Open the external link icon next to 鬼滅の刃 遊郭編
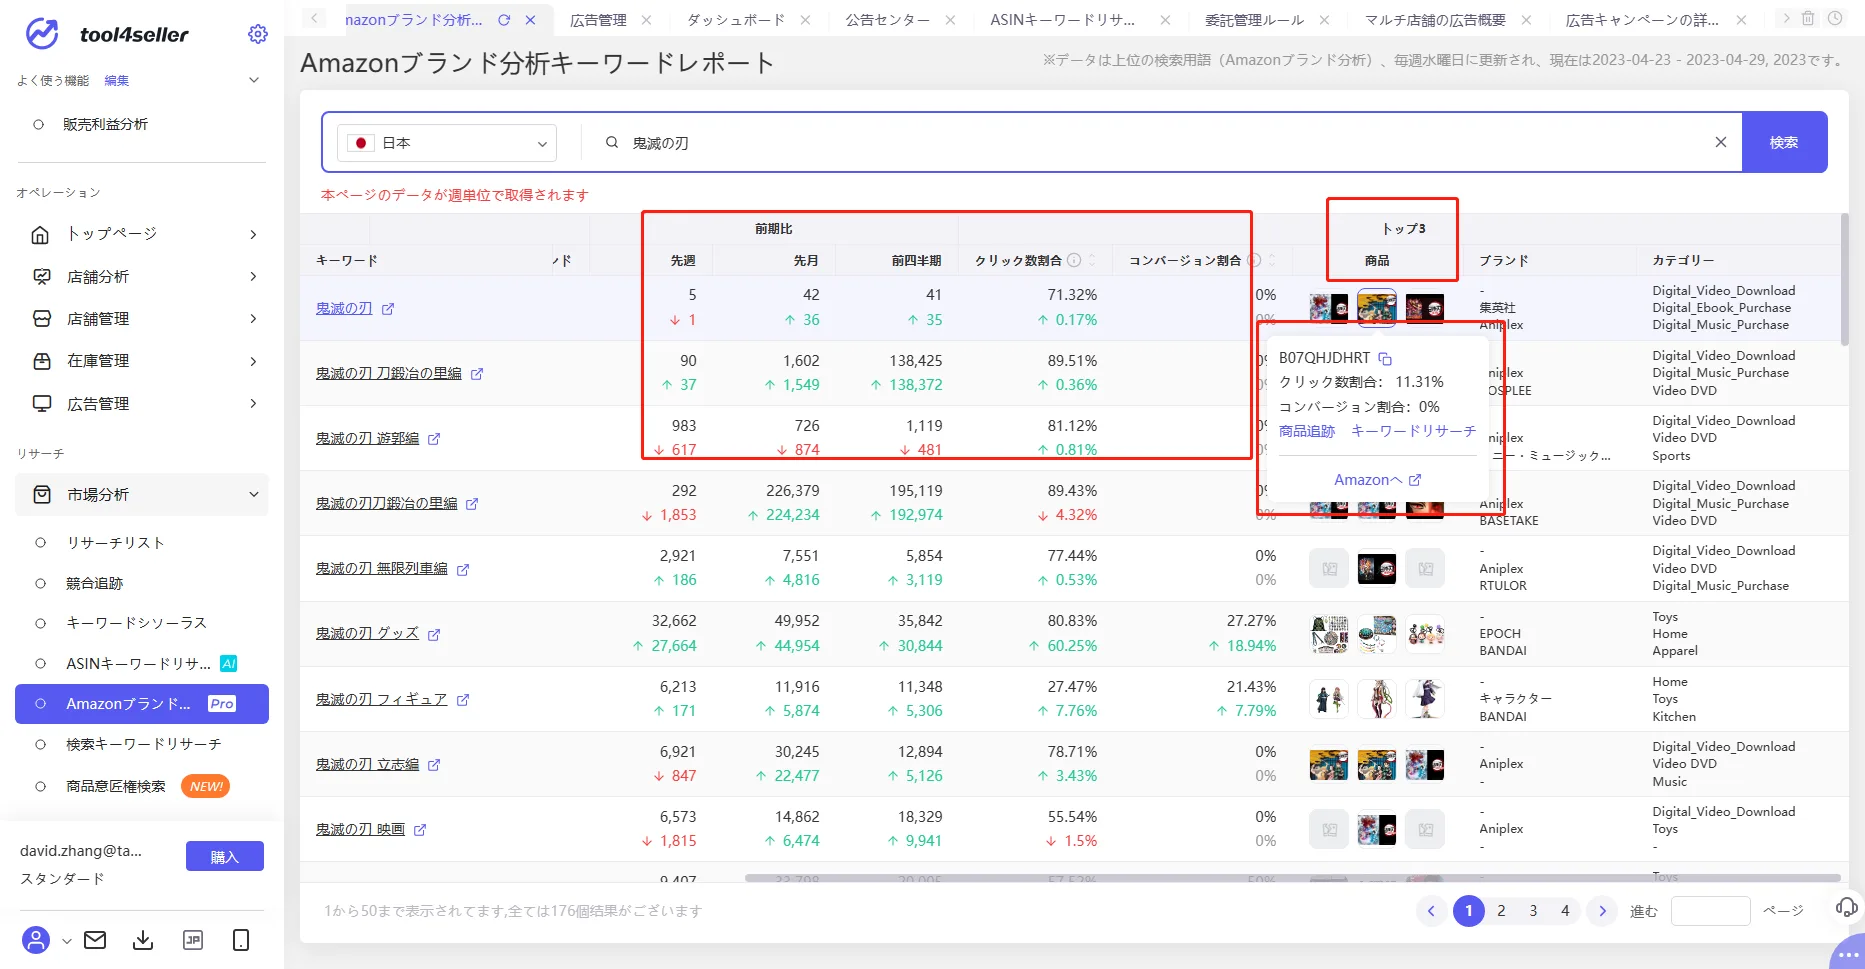1865x969 pixels. pyautogui.click(x=434, y=439)
